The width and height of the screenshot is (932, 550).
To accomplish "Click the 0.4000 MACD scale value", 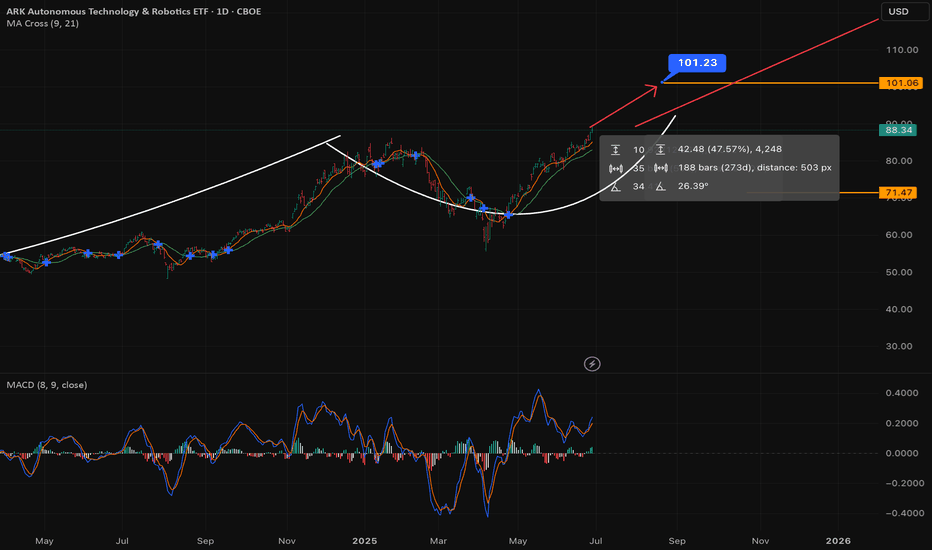I will (902, 393).
